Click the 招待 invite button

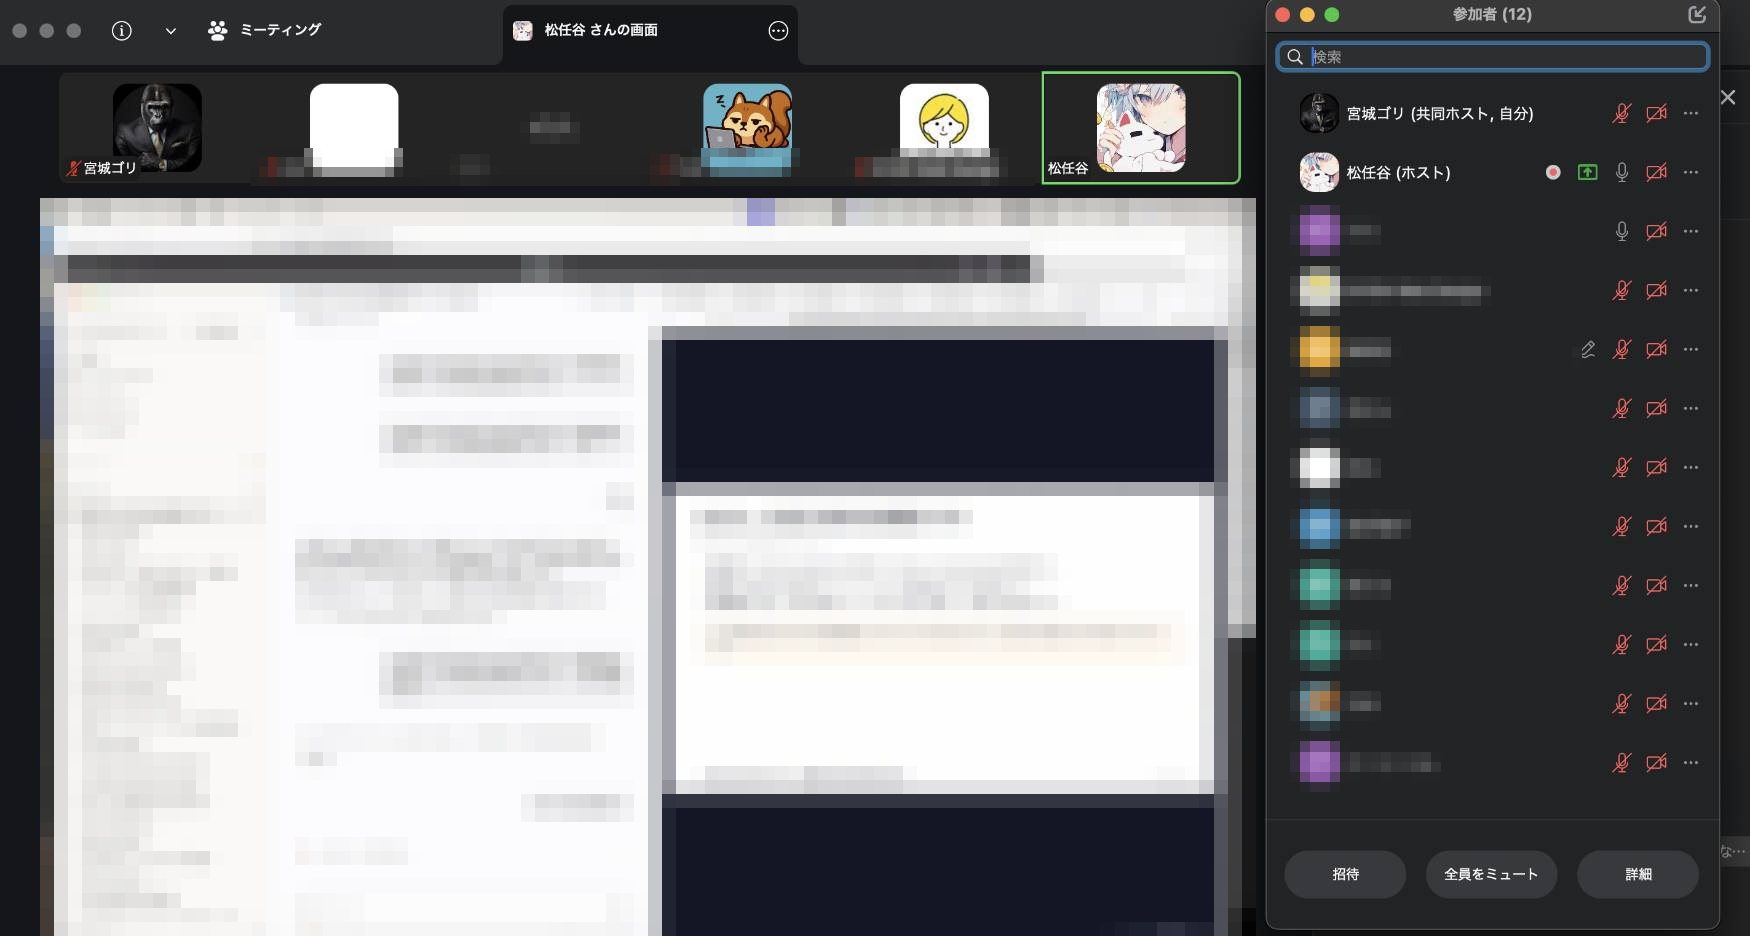[1345, 874]
